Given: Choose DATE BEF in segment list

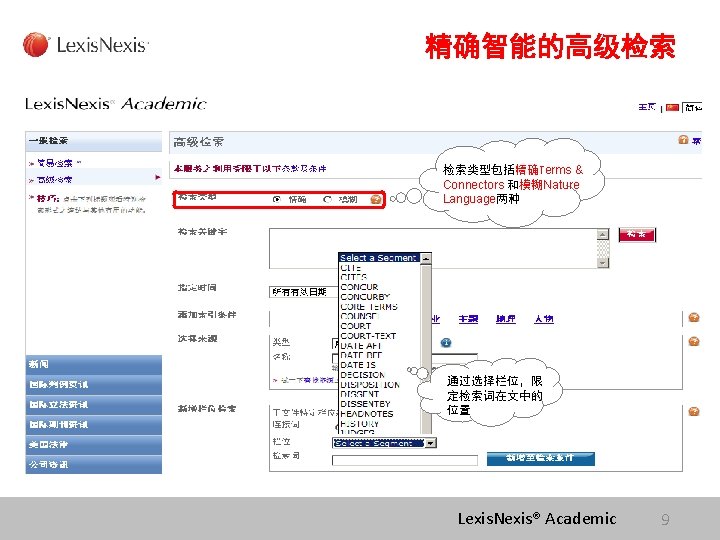Looking at the screenshot, I should tap(361, 355).
